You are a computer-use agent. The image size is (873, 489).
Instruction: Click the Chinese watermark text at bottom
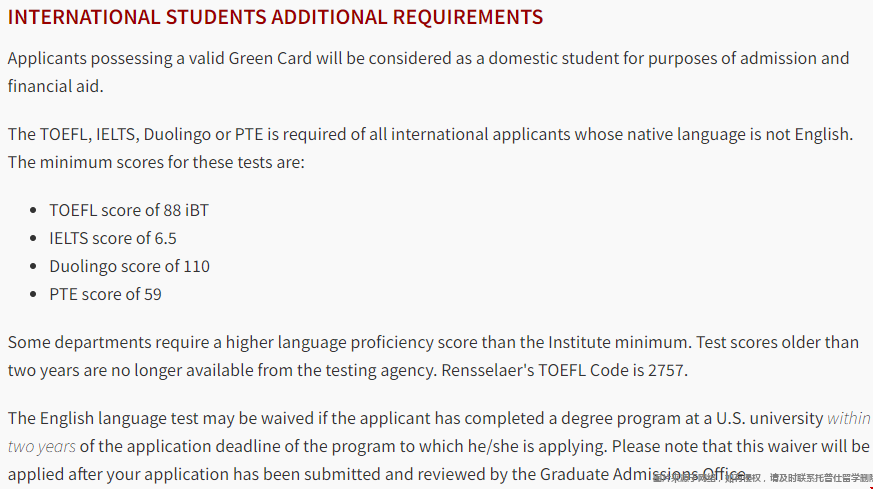tap(763, 478)
